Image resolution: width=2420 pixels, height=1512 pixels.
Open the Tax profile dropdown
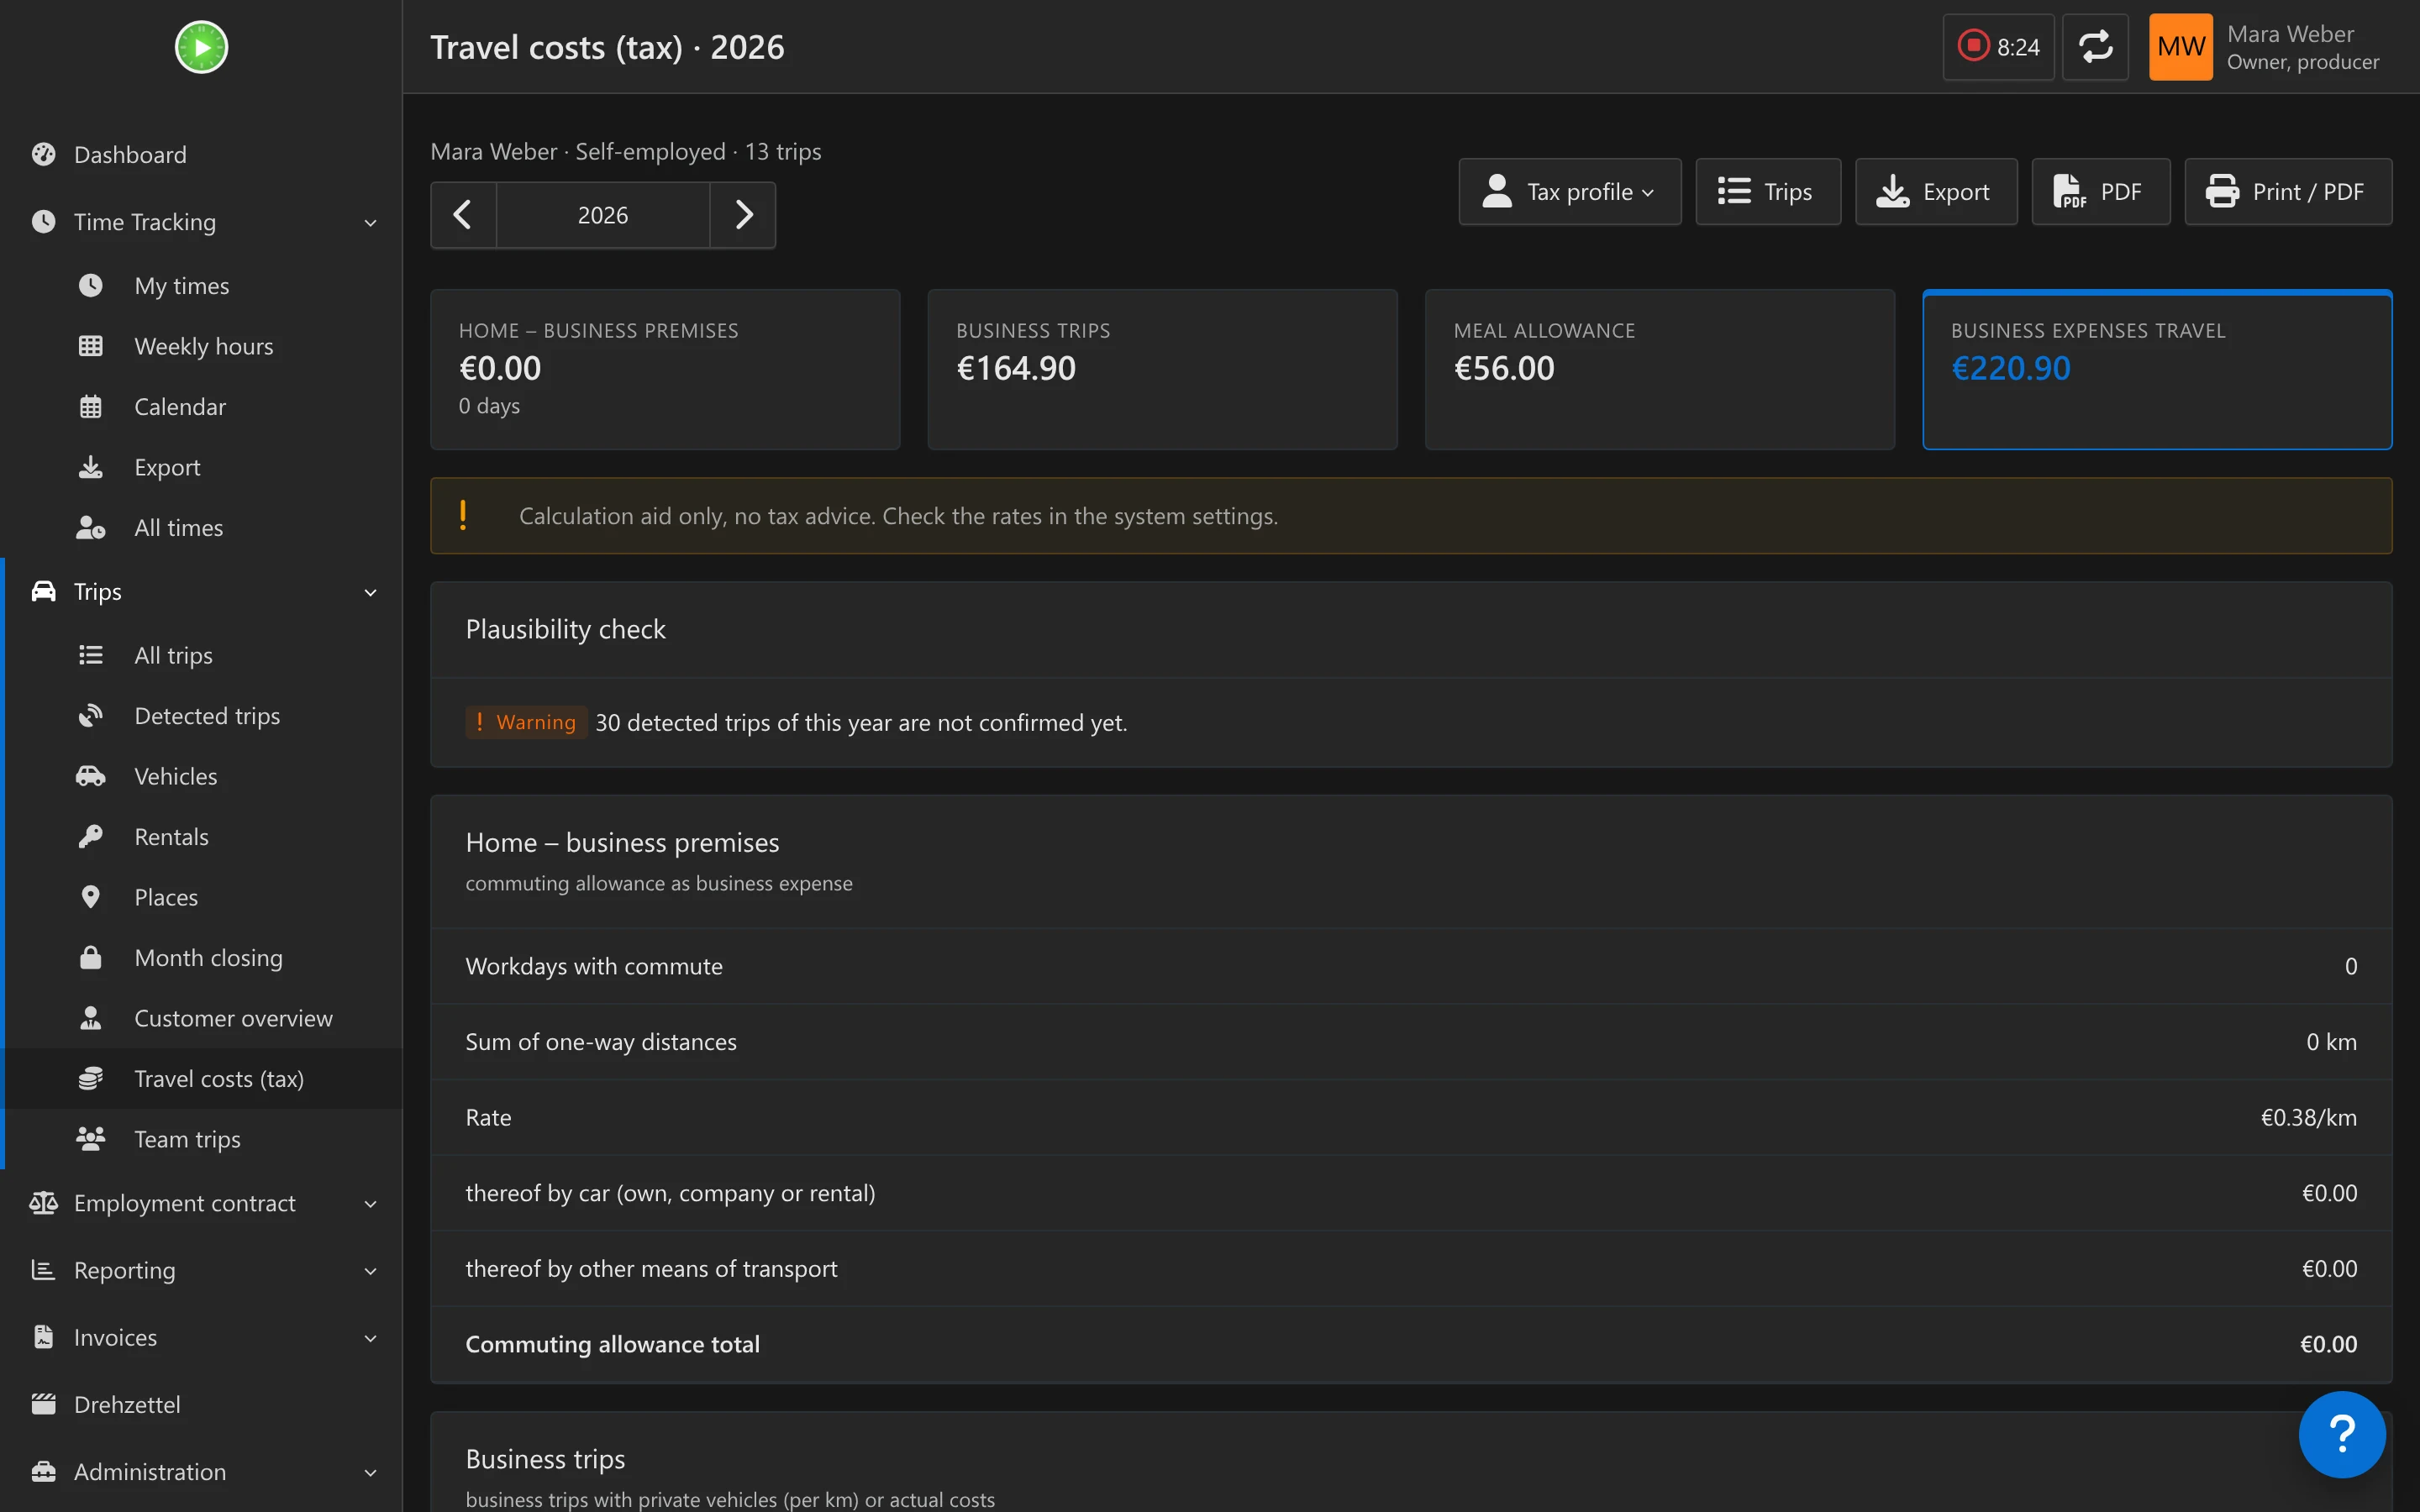click(x=1569, y=192)
